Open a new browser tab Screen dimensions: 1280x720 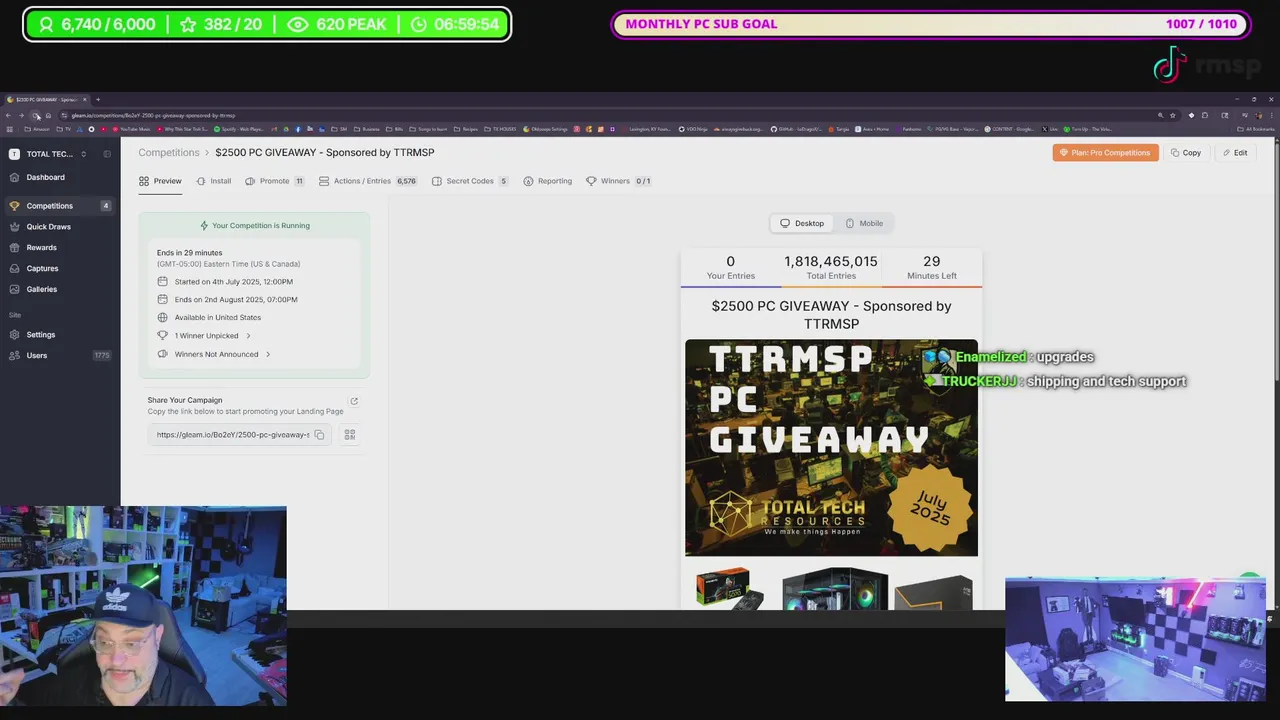[x=98, y=99]
